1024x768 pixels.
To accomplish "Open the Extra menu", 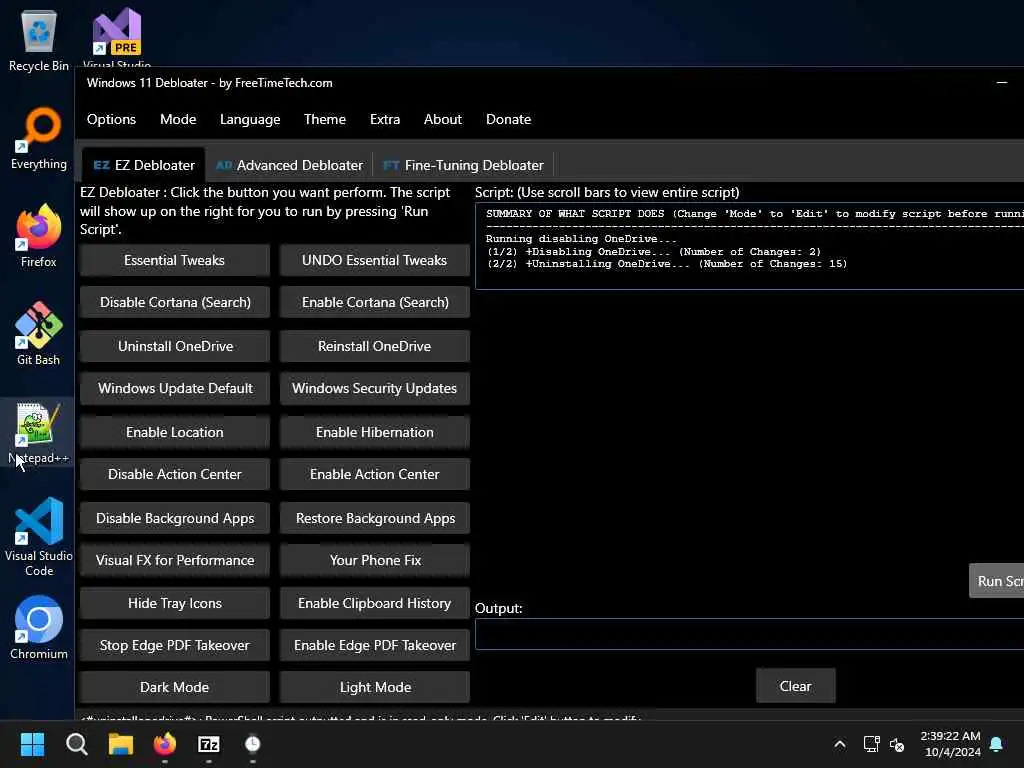I will click(385, 120).
